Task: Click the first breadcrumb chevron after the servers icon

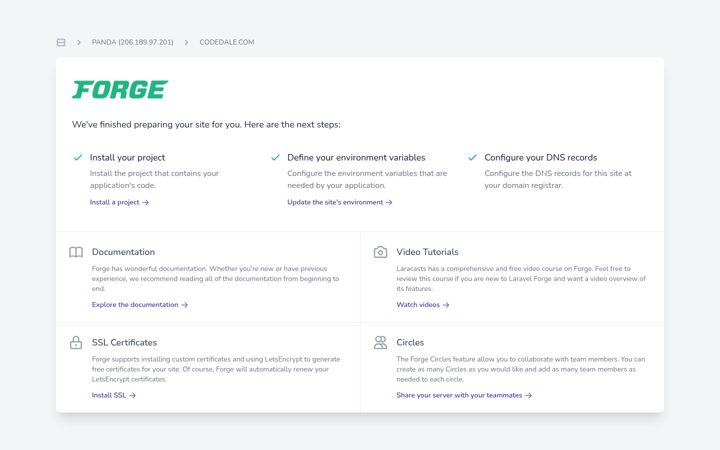Action: point(79,42)
